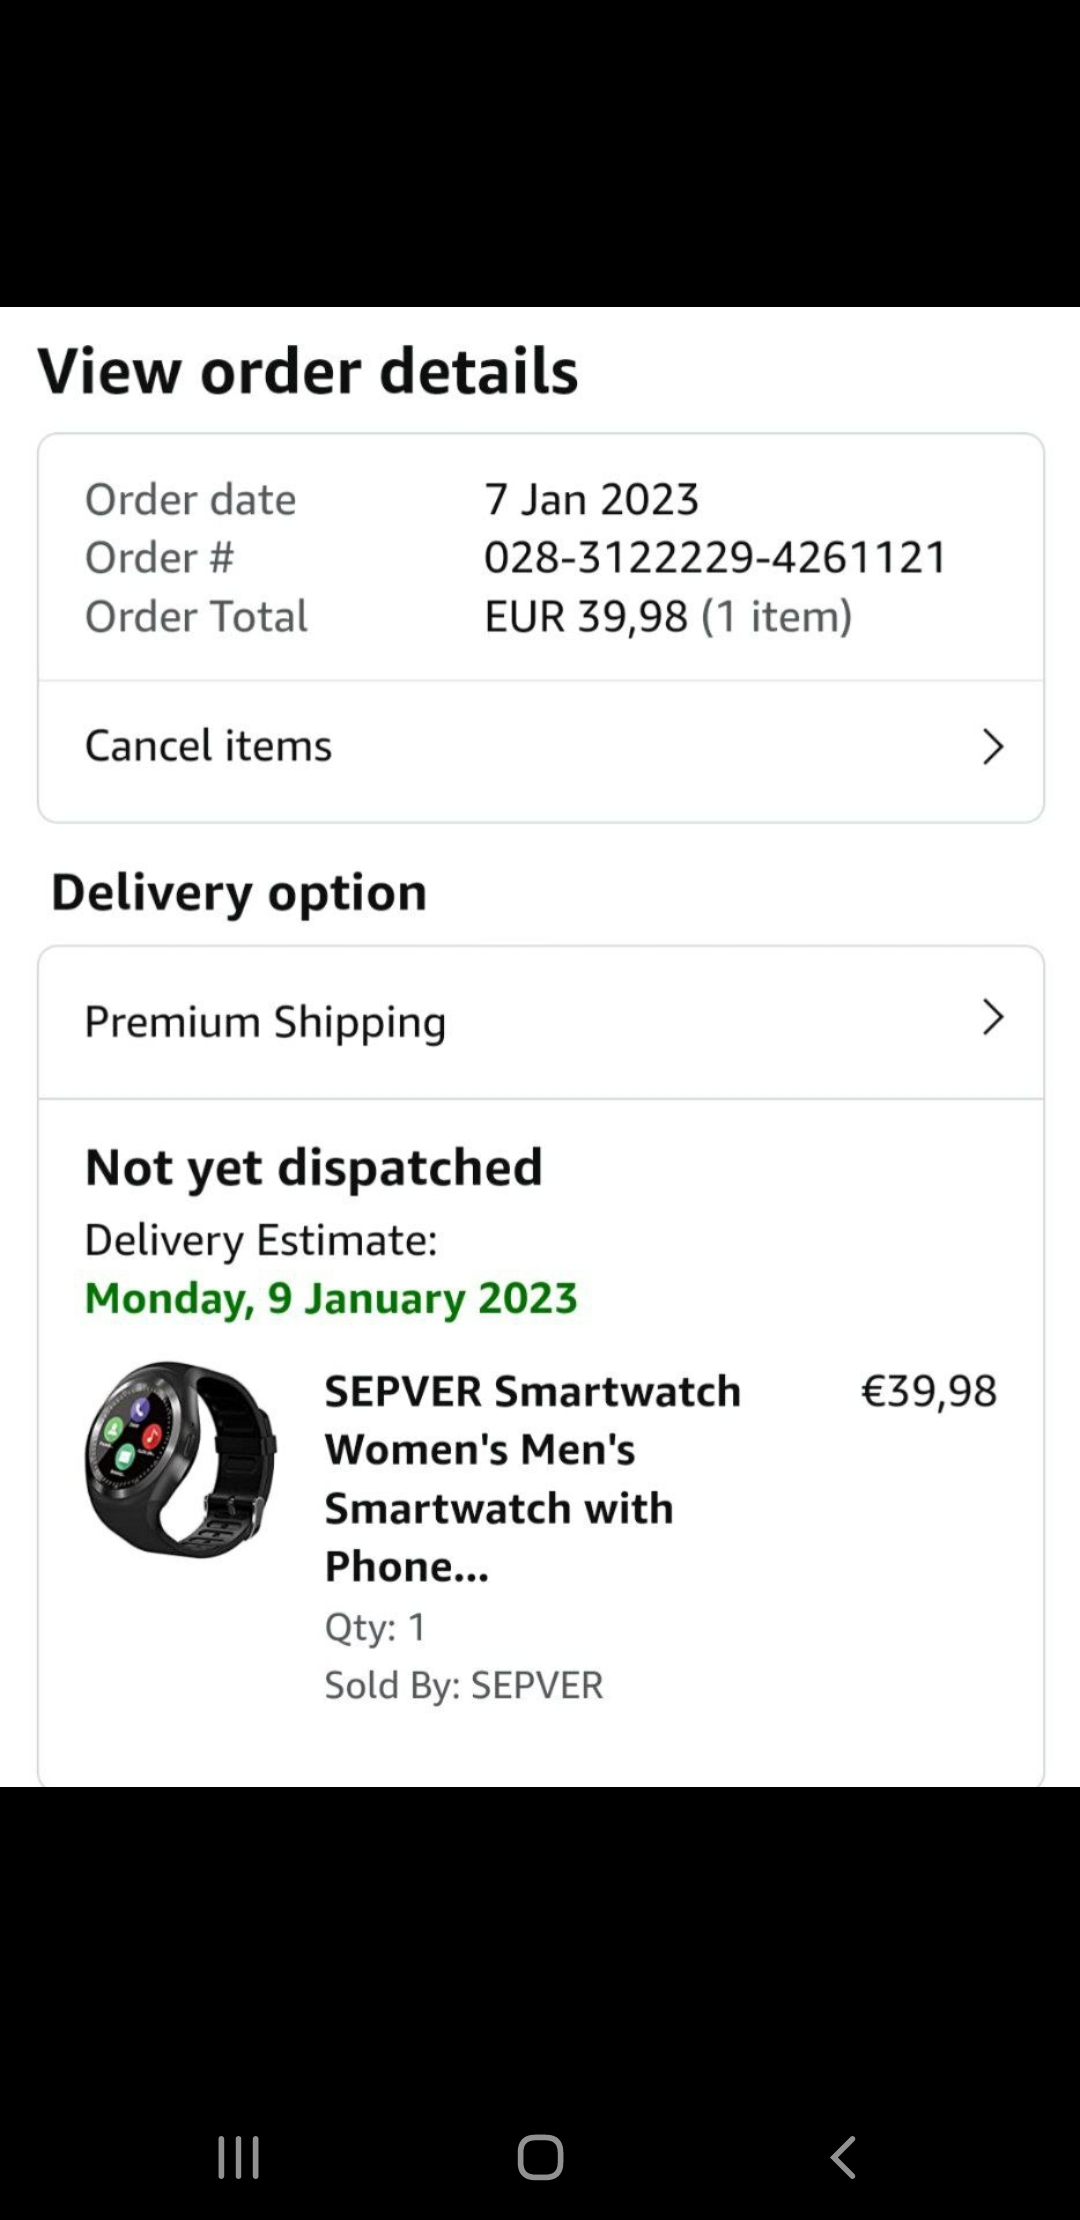Tap the Delivery Estimate label
This screenshot has width=1080, height=2220.
261,1240
